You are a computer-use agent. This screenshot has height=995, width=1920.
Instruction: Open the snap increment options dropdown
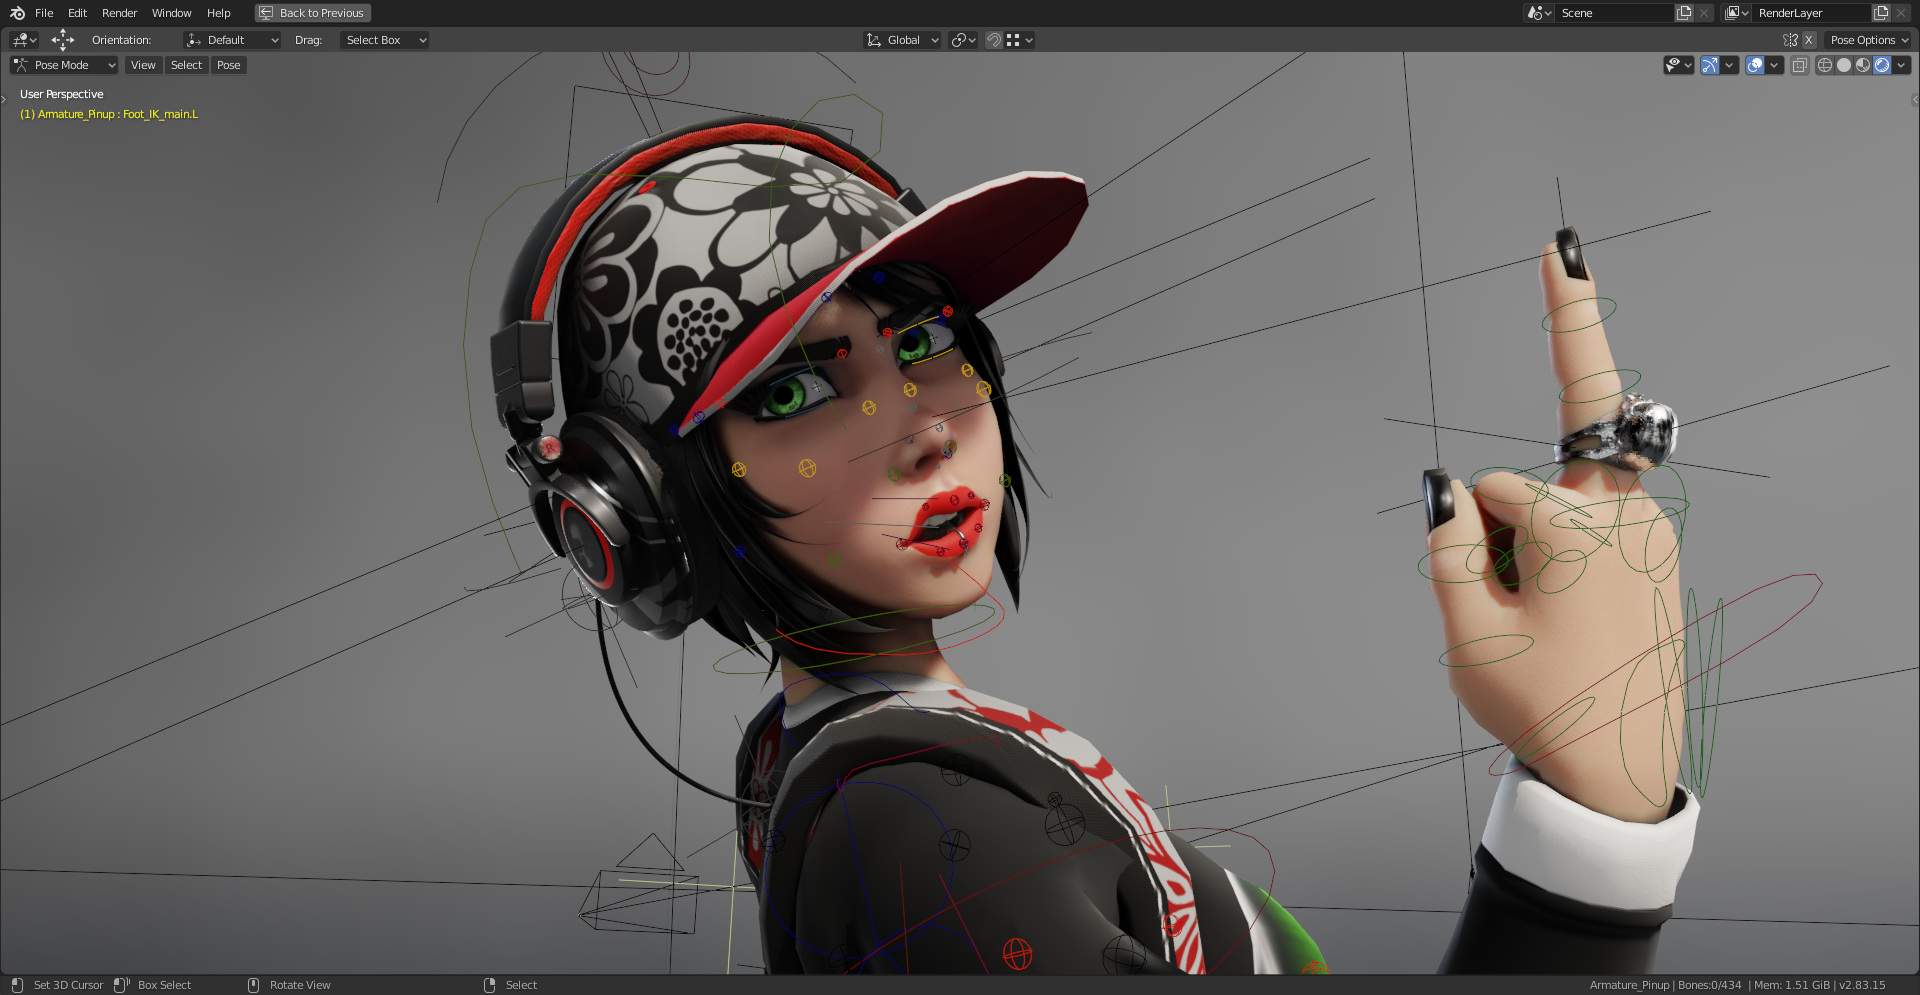pos(1020,40)
